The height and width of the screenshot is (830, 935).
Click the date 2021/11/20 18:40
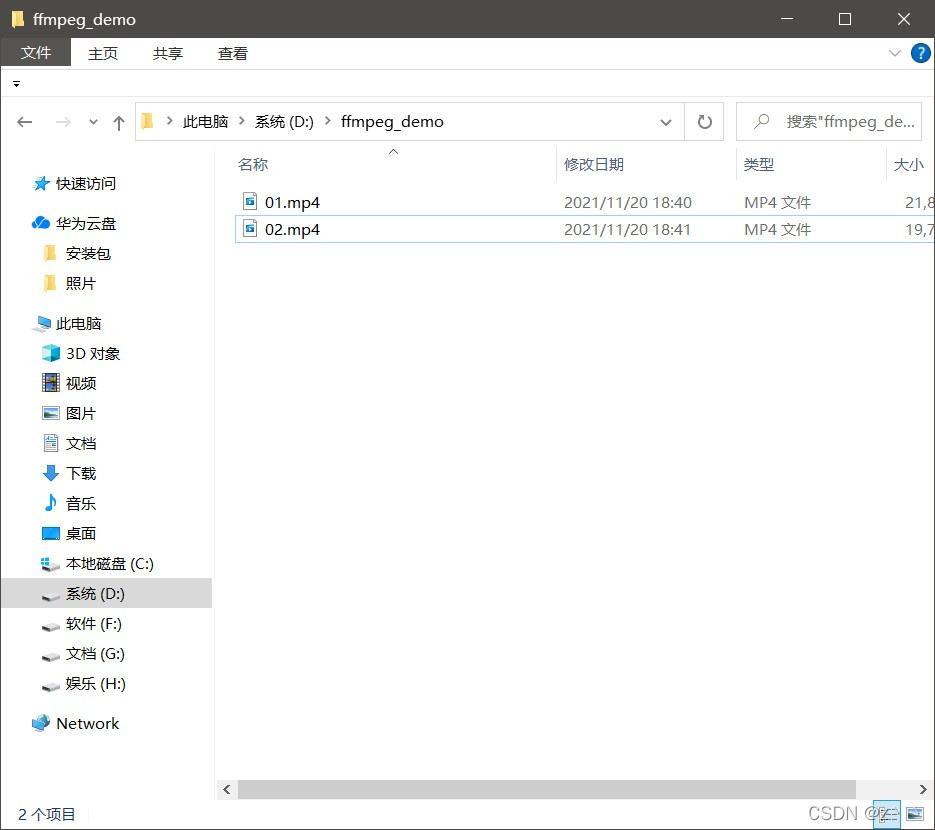[628, 203]
